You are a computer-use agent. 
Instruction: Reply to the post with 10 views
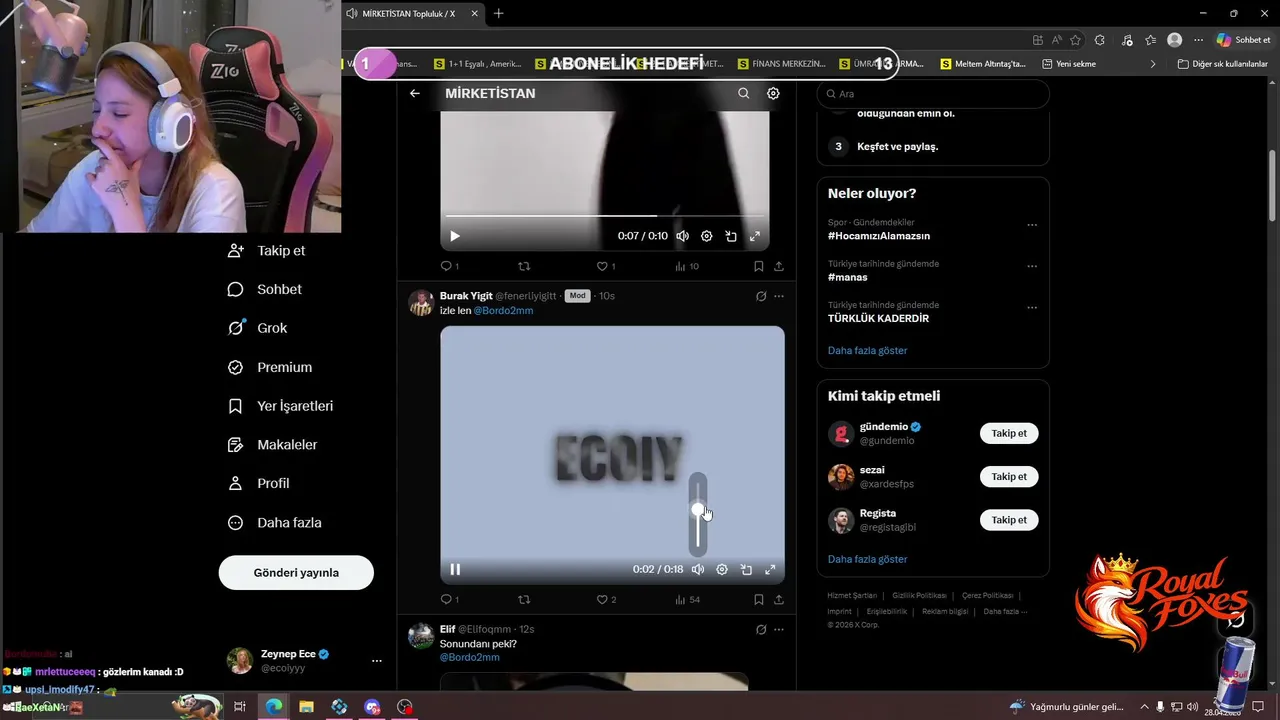(x=449, y=266)
